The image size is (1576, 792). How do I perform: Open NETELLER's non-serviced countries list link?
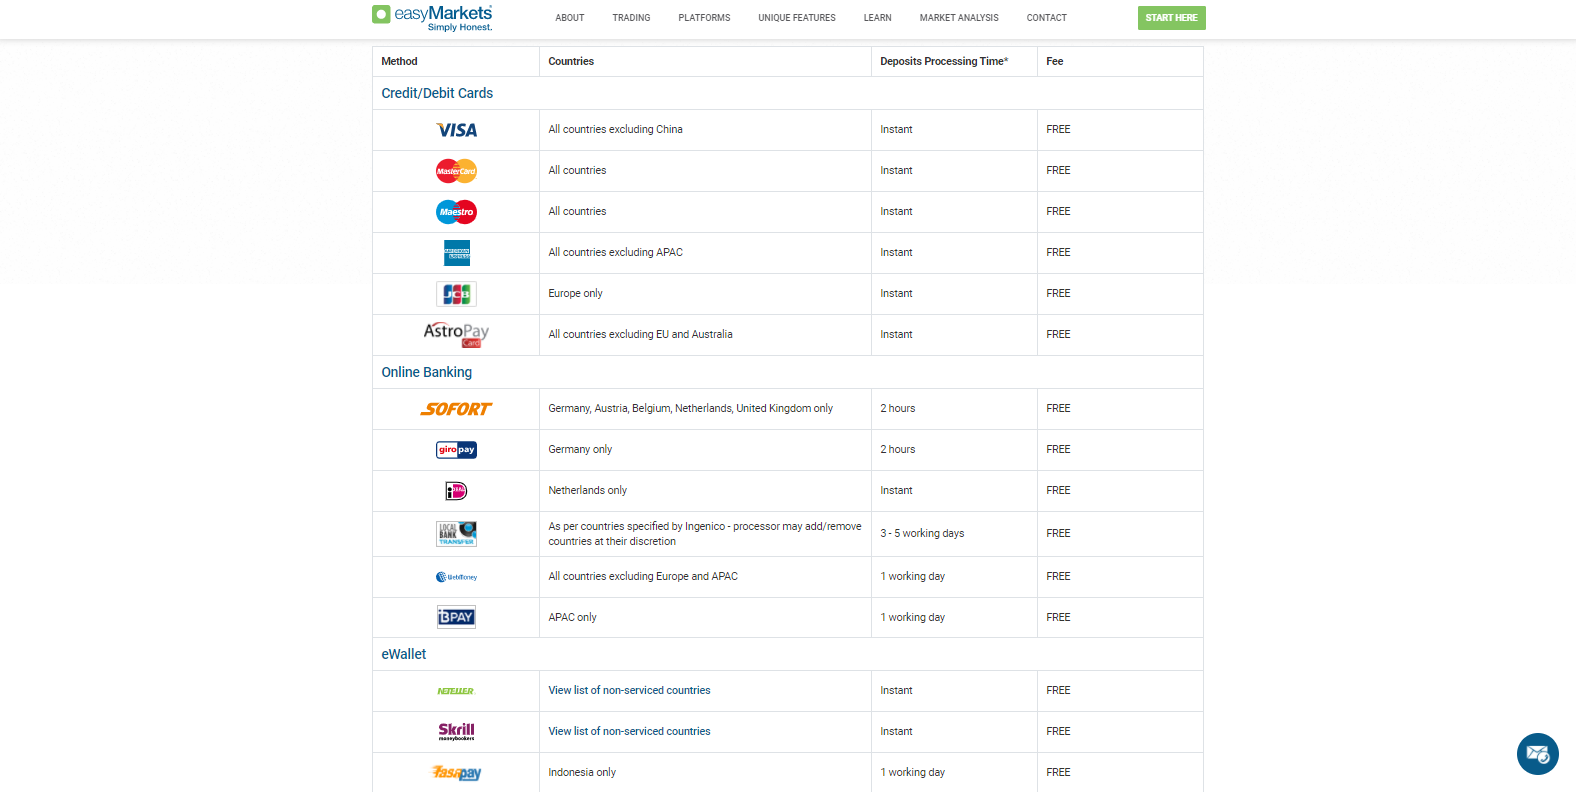(629, 690)
